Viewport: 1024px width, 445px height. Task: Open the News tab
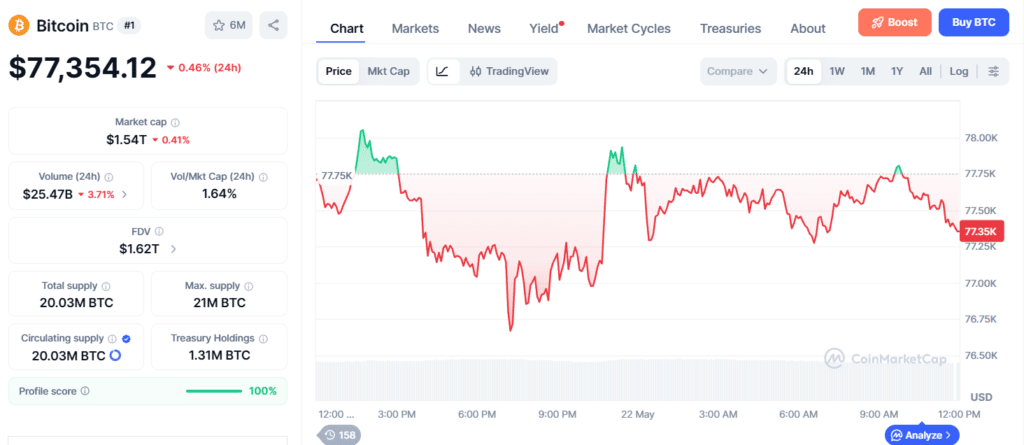pos(485,28)
